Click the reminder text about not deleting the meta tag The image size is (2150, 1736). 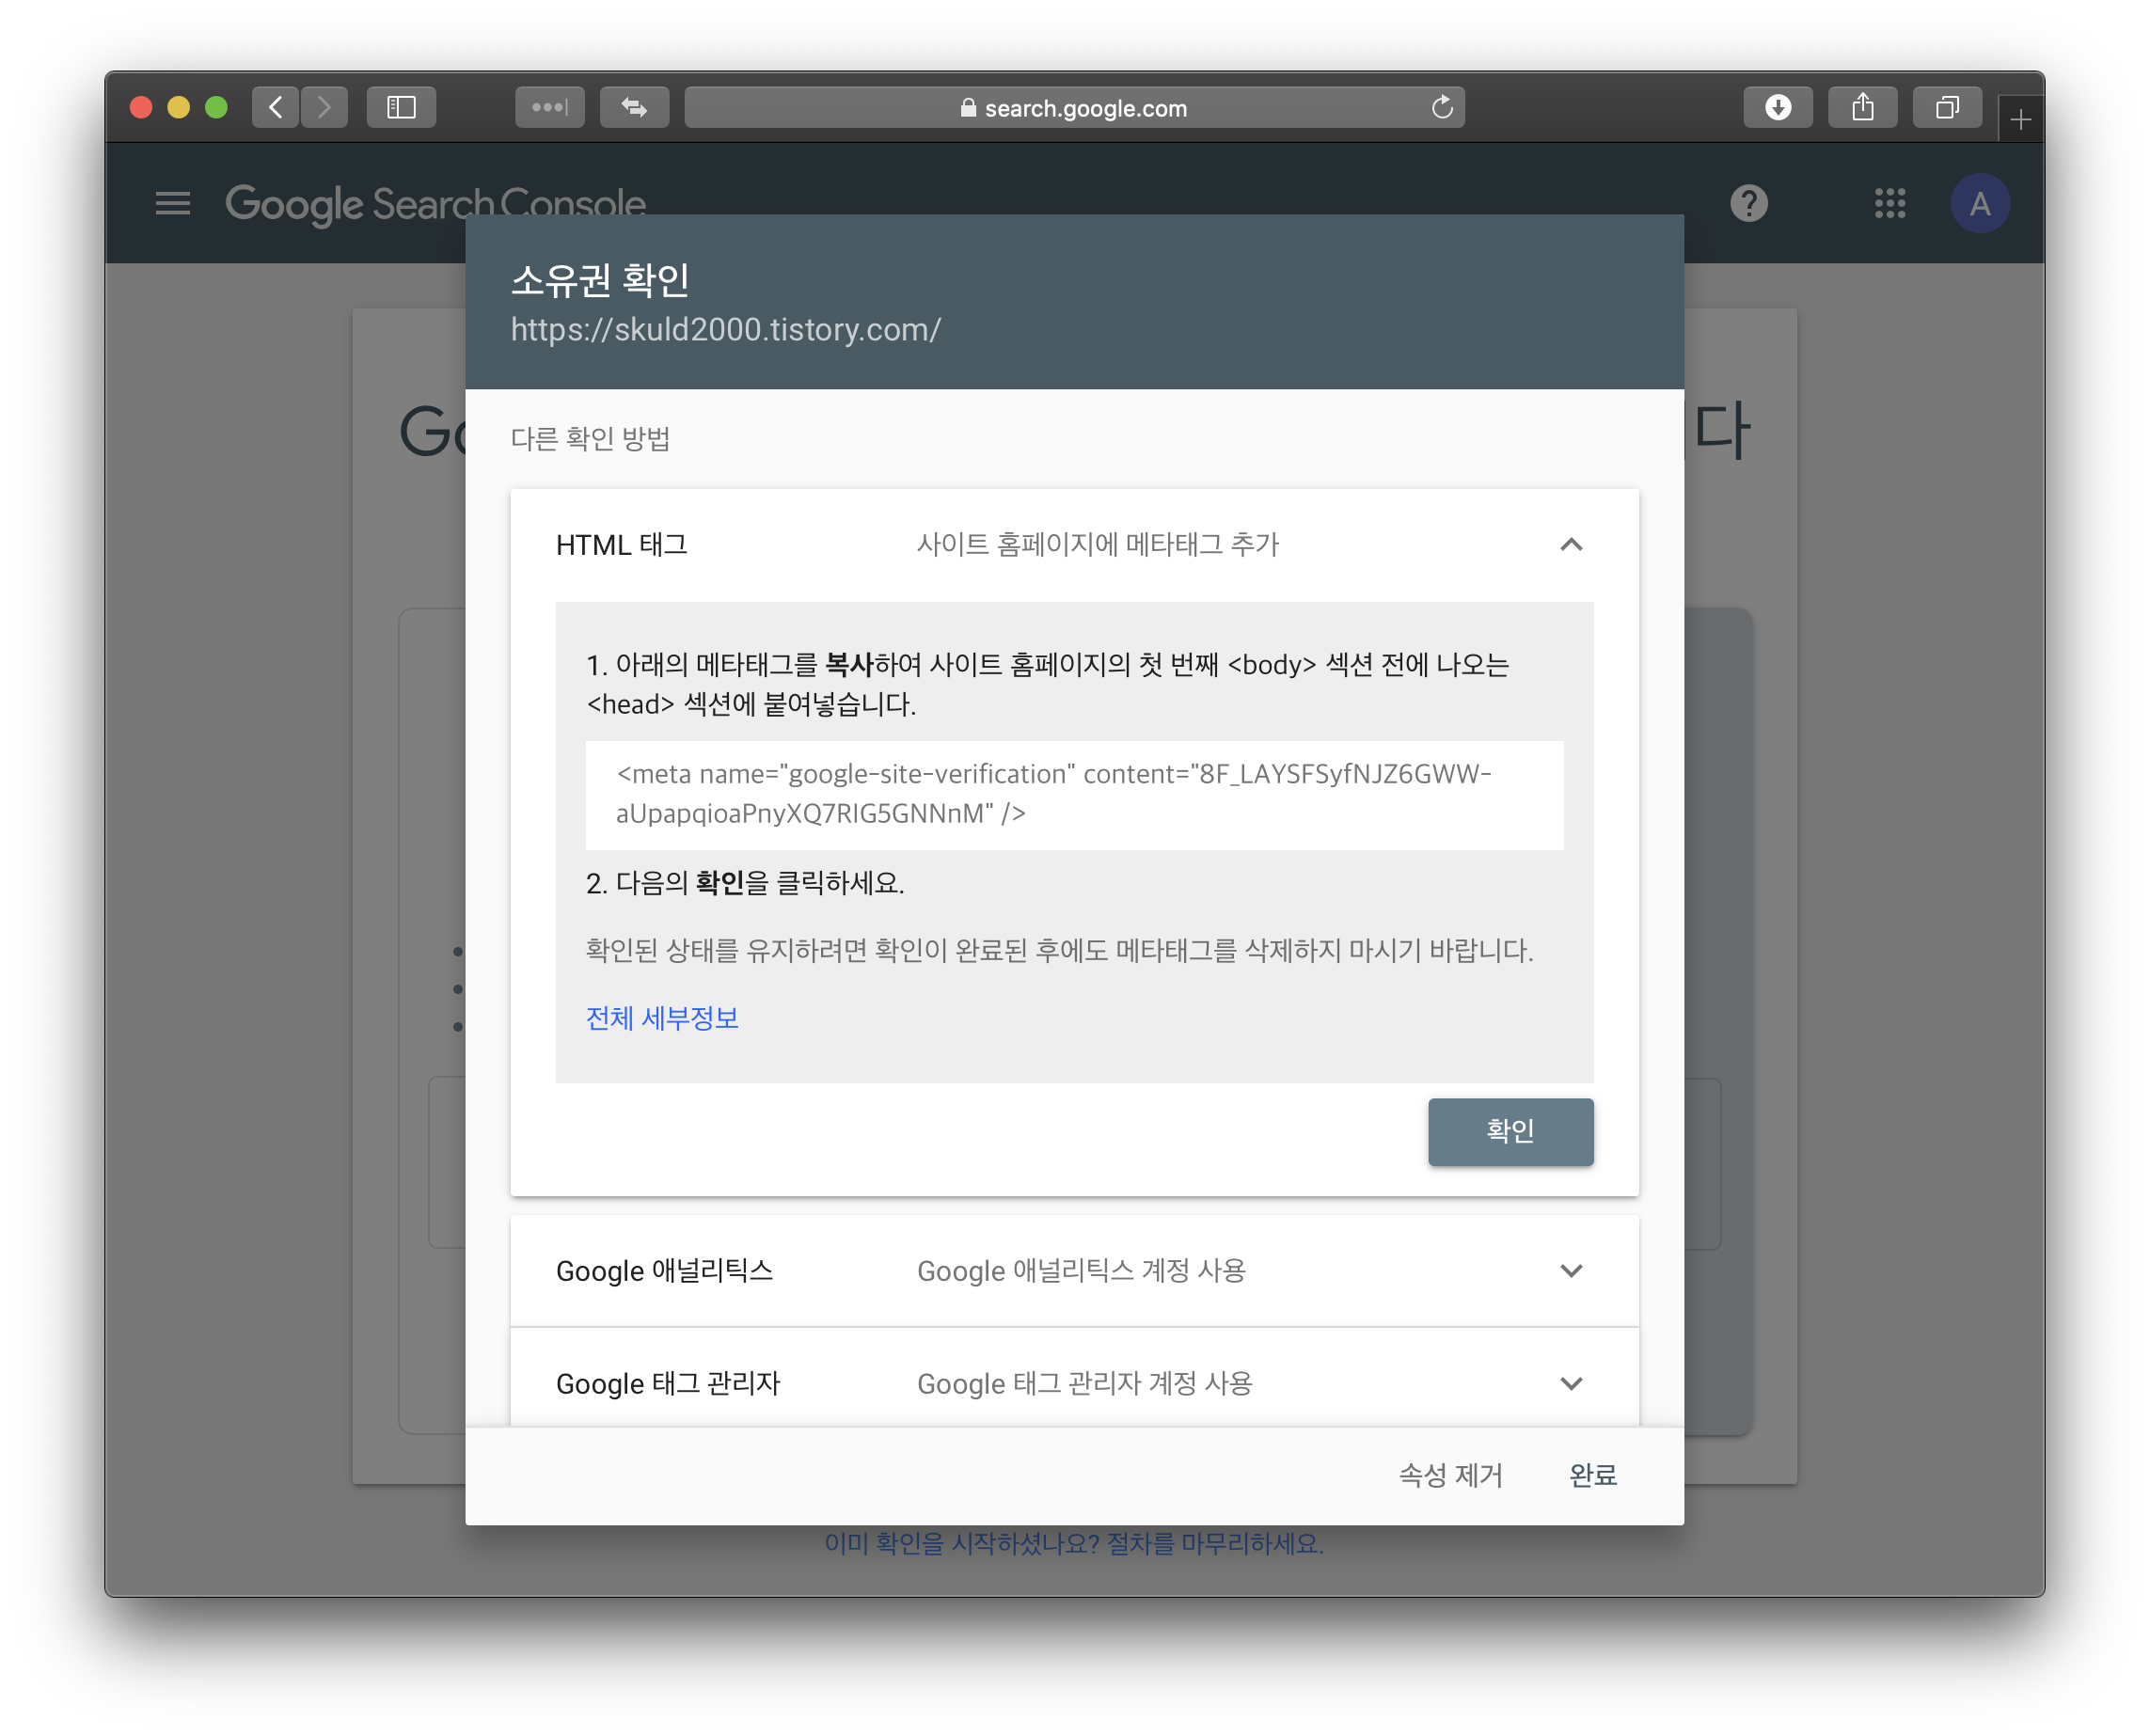(1059, 950)
